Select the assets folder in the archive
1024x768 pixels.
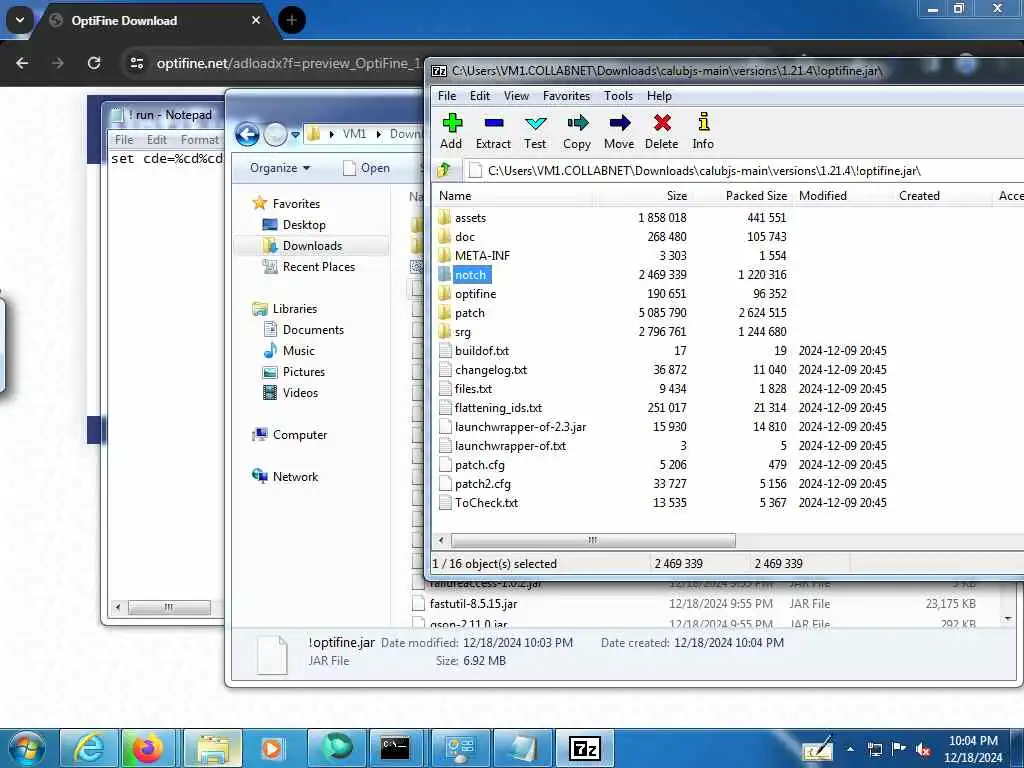[470, 217]
